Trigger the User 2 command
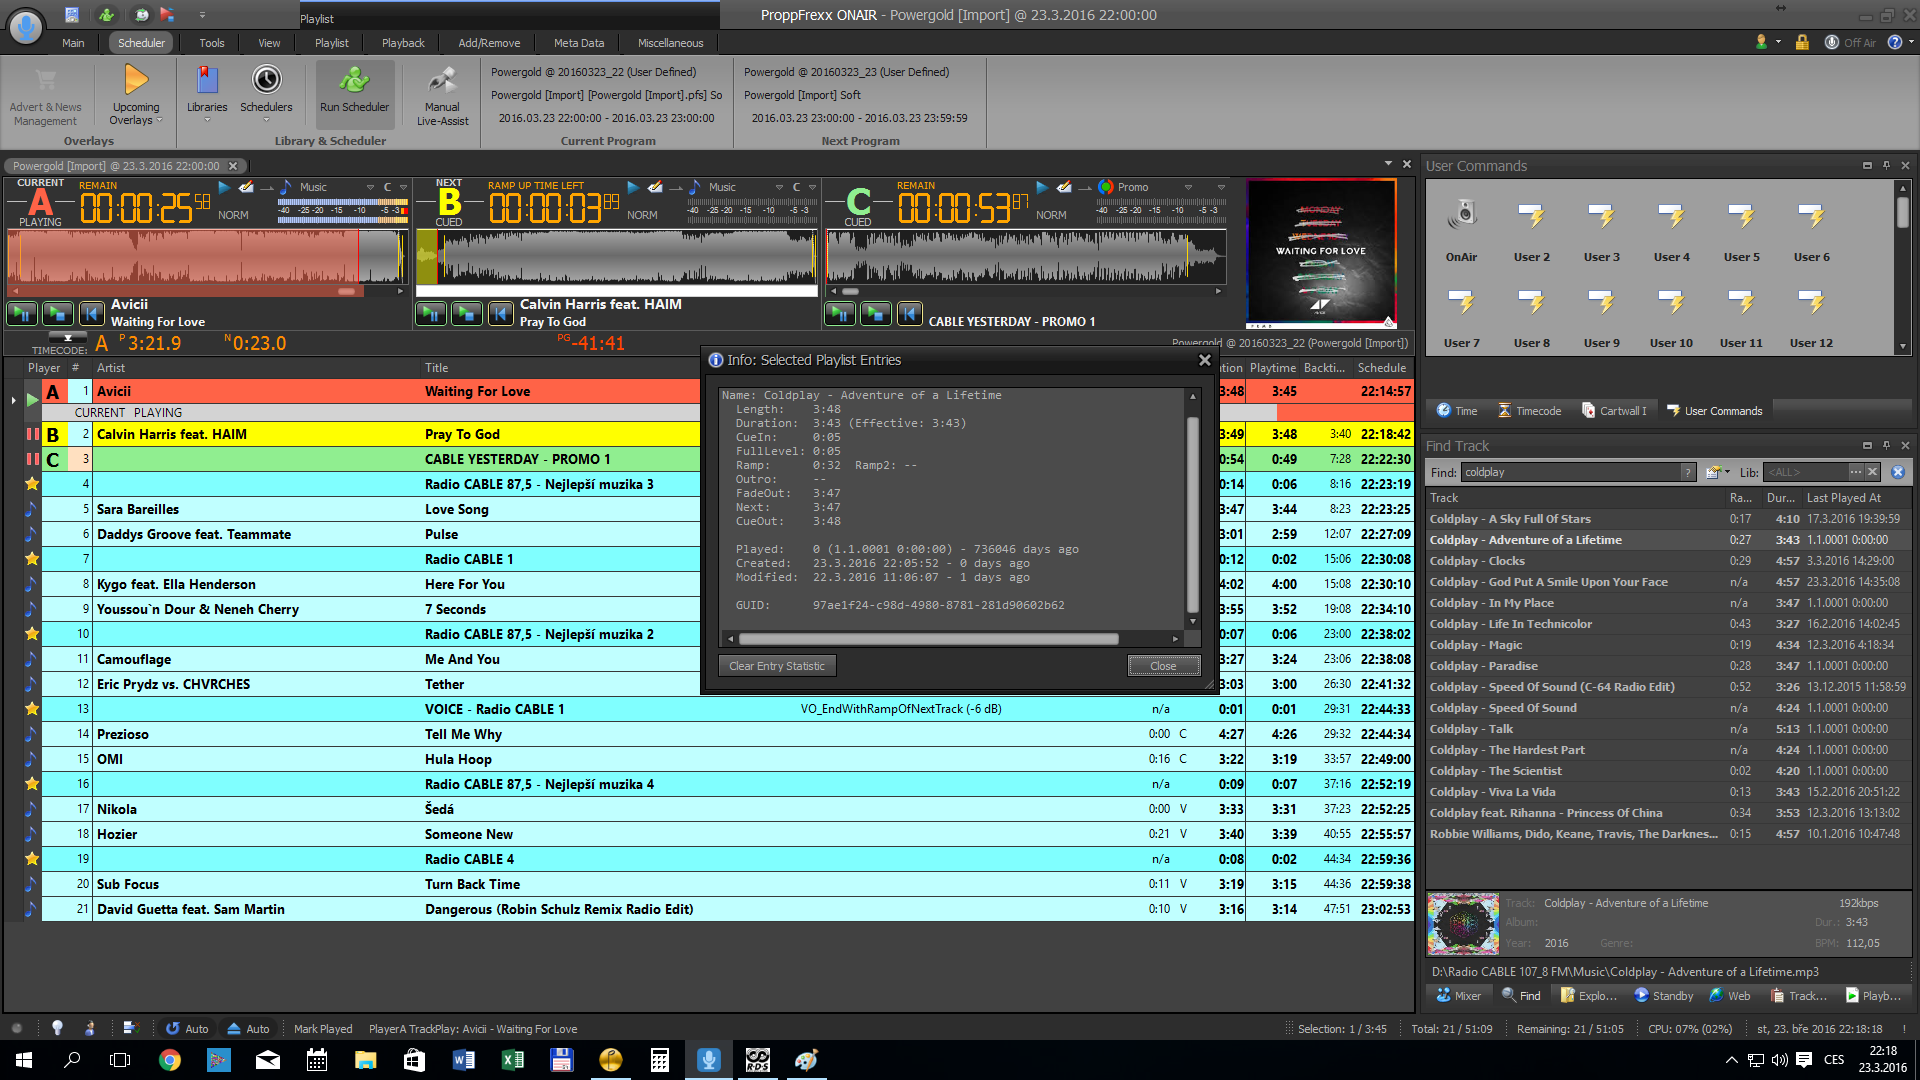This screenshot has height=1080, width=1920. pos(1531,228)
